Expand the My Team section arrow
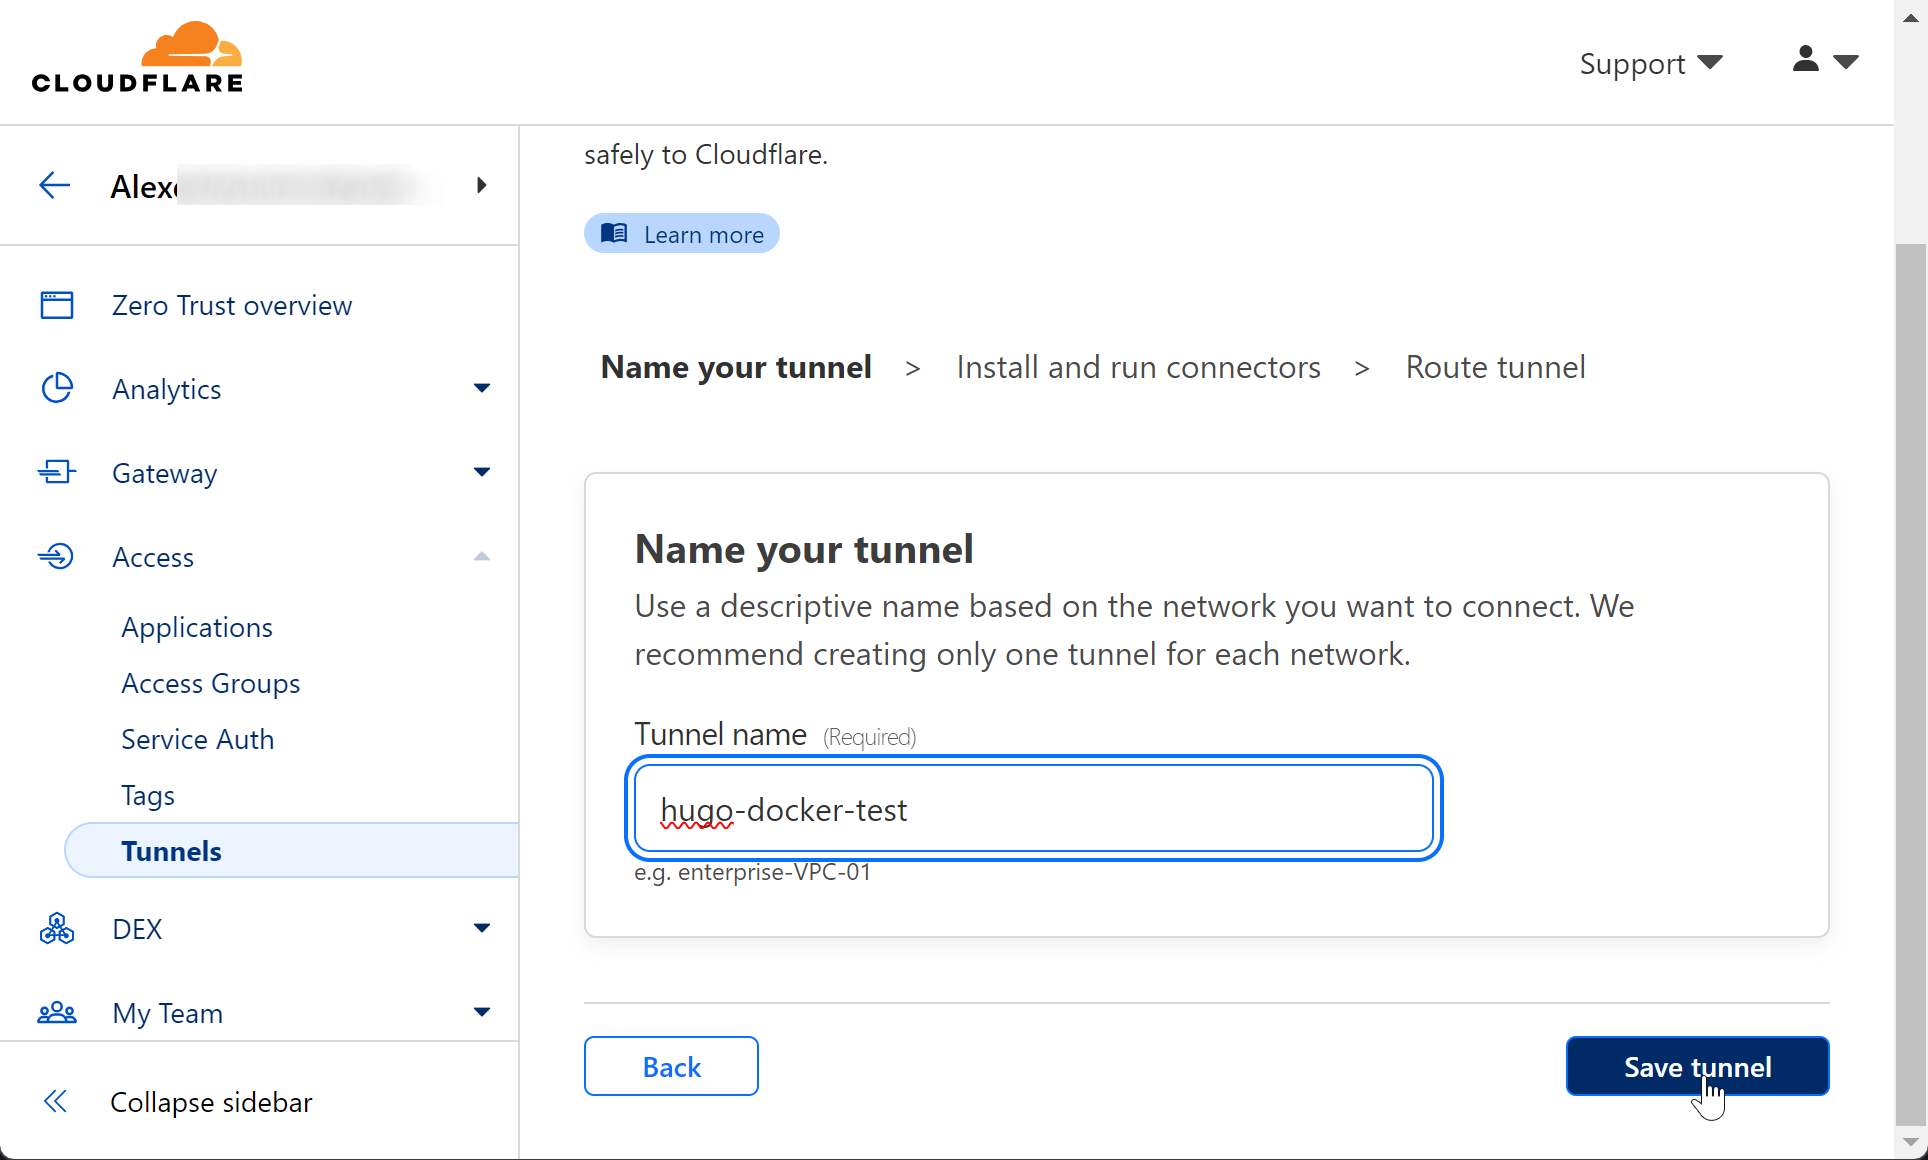This screenshot has height=1160, width=1928. (x=482, y=1012)
